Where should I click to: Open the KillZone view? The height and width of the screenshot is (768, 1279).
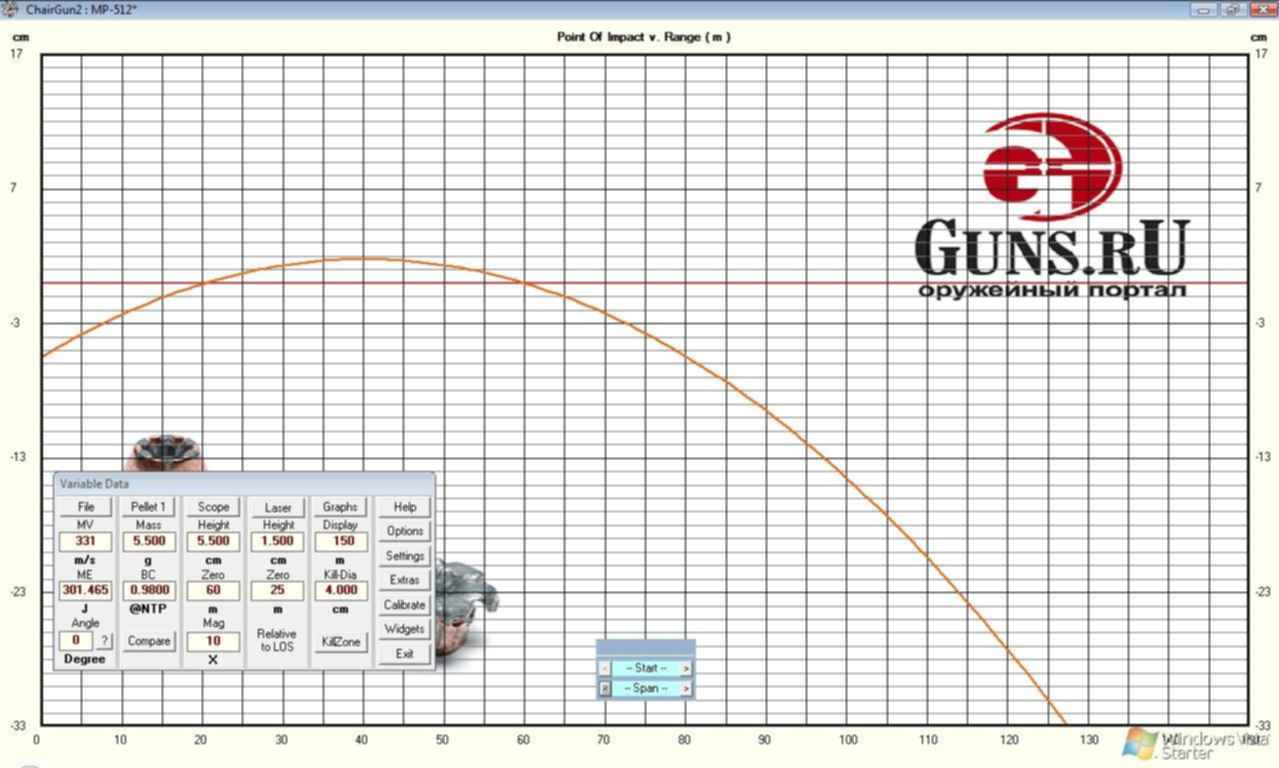(340, 641)
